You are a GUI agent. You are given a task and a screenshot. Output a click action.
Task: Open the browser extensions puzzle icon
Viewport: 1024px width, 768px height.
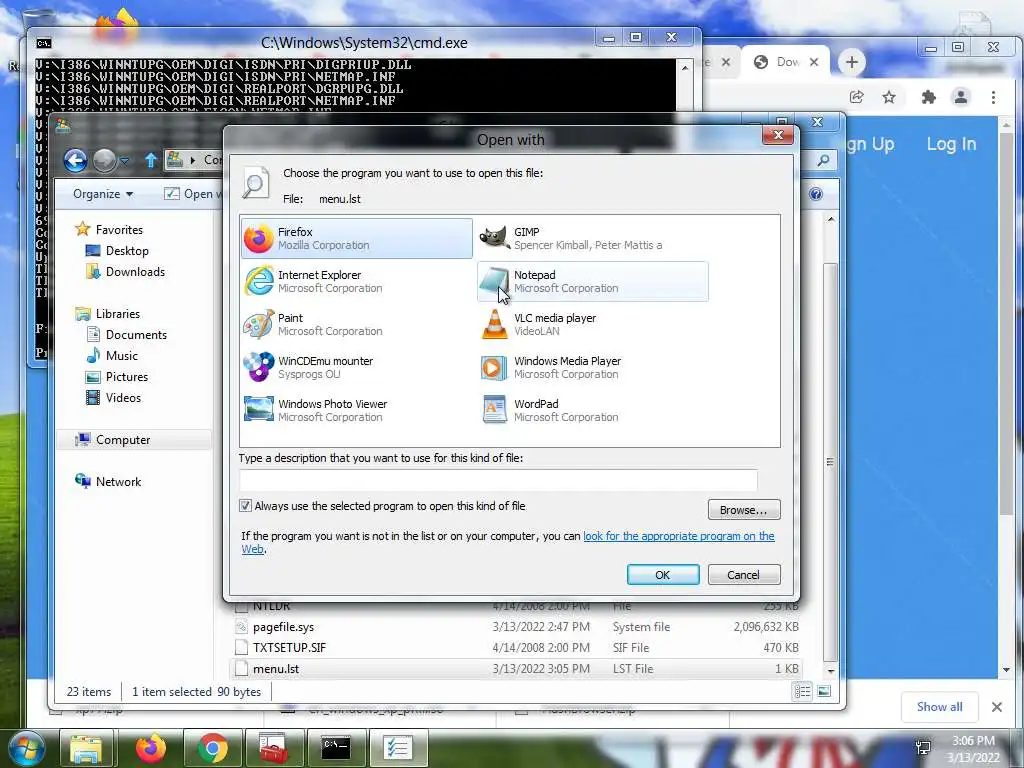[928, 97]
